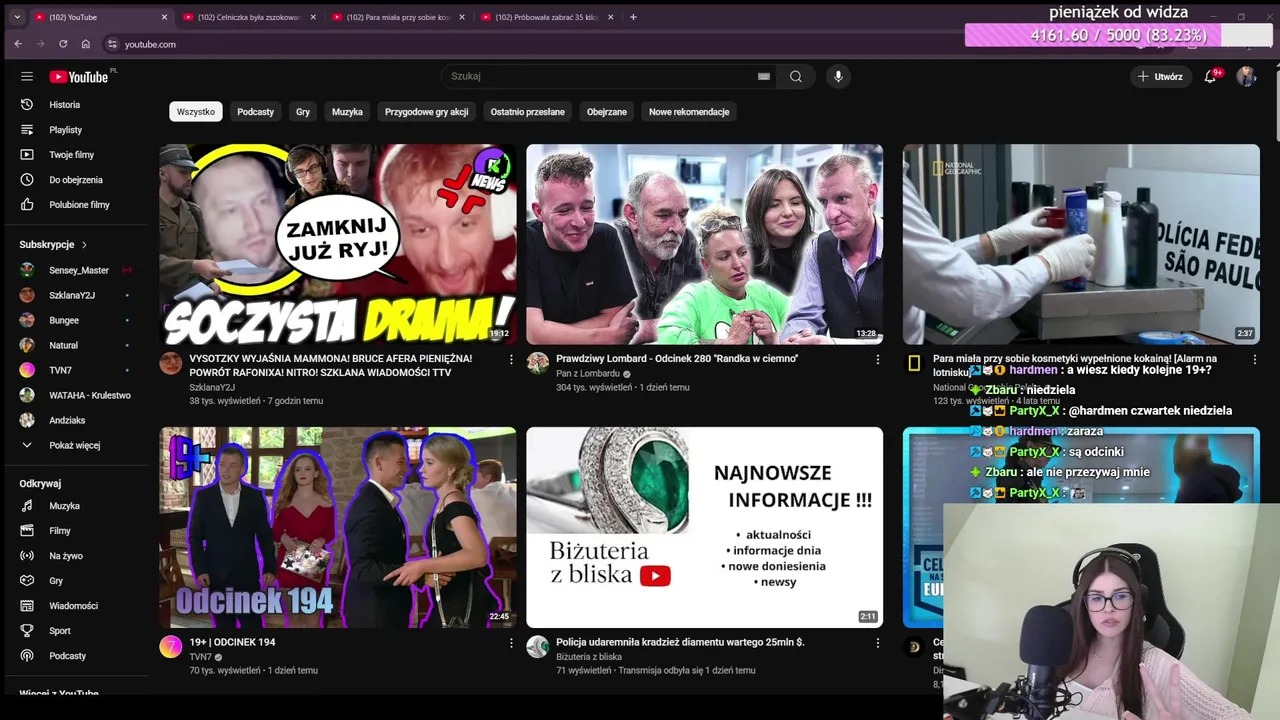Screen dimensions: 1280x720
Task: Open Podcasty under Odkrywaj
Action: click(66, 656)
